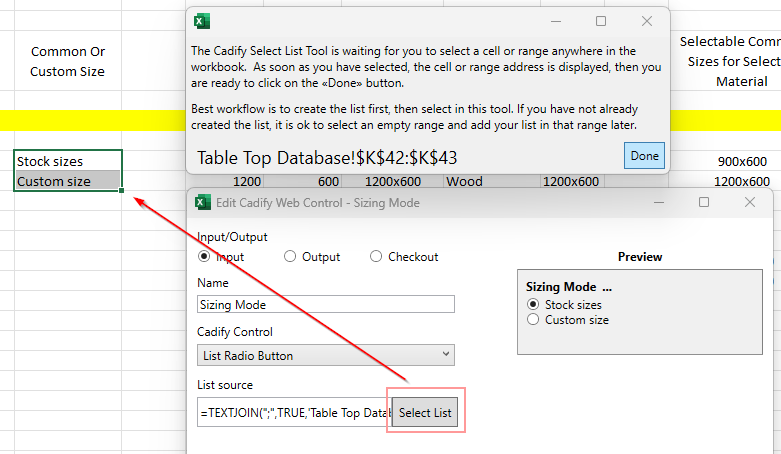Maximize the Edit Cadify Web Control window
Viewport: 781px width, 454px height.
point(704,202)
